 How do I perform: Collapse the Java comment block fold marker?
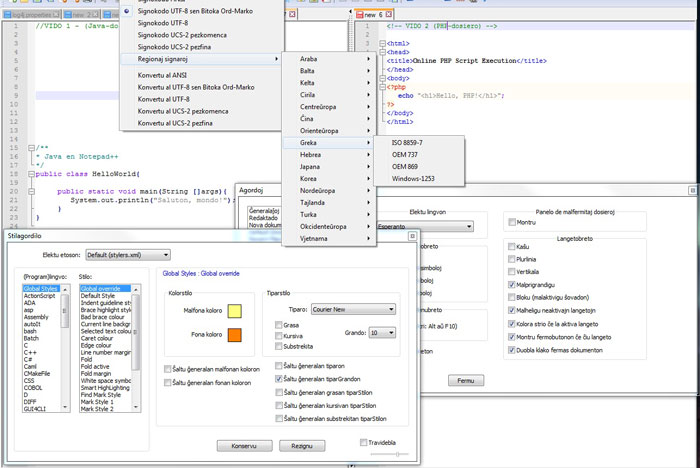coord(31,148)
